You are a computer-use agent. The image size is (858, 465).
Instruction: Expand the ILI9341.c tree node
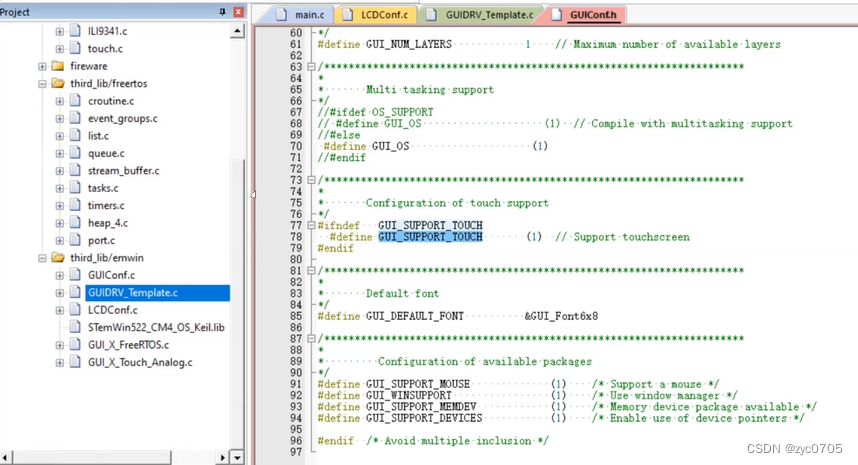point(59,31)
